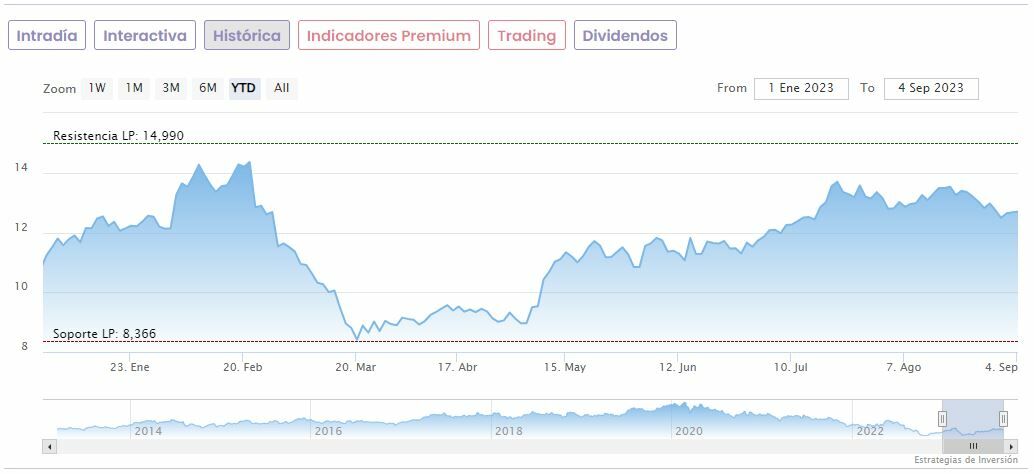Image resolution: width=1034 pixels, height=474 pixels.
Task: Choose the 3M zoom range
Action: pyautogui.click(x=171, y=88)
